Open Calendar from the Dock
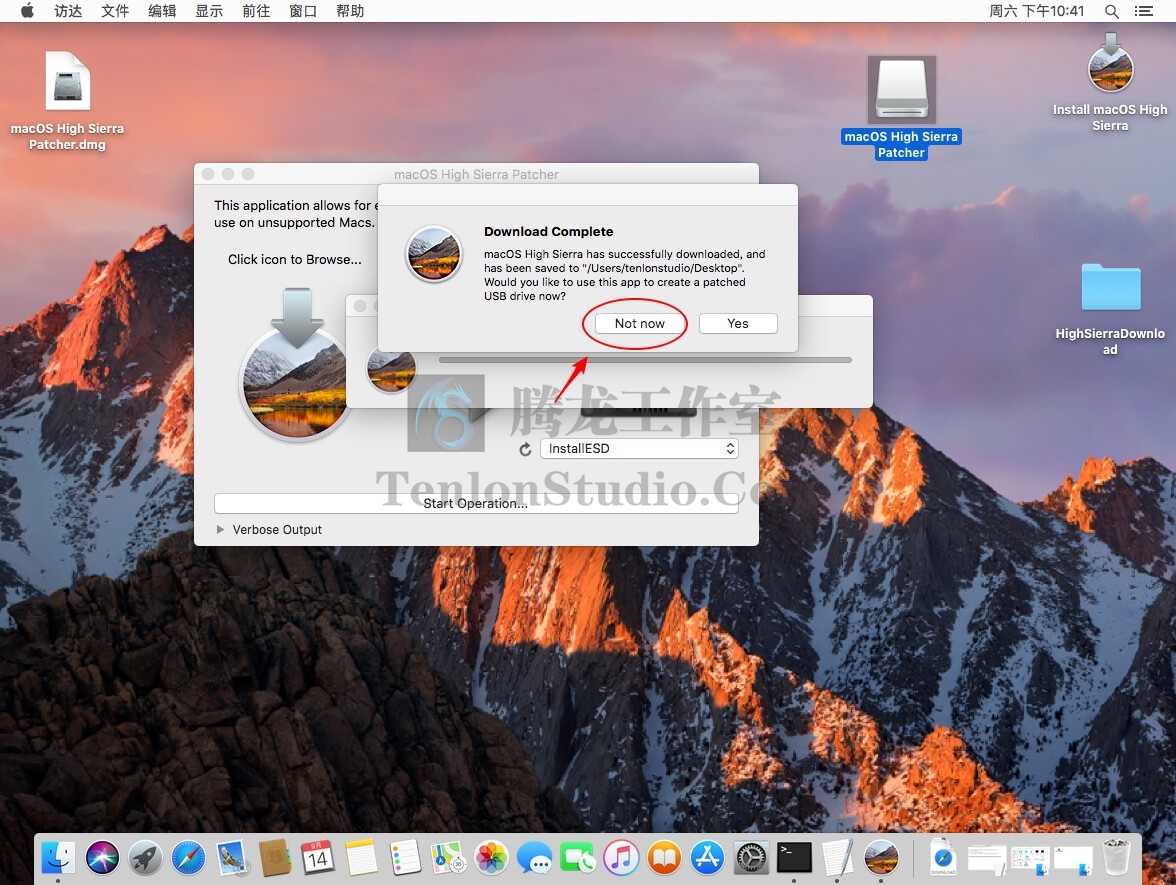The height and width of the screenshot is (885, 1176). pyautogui.click(x=318, y=857)
